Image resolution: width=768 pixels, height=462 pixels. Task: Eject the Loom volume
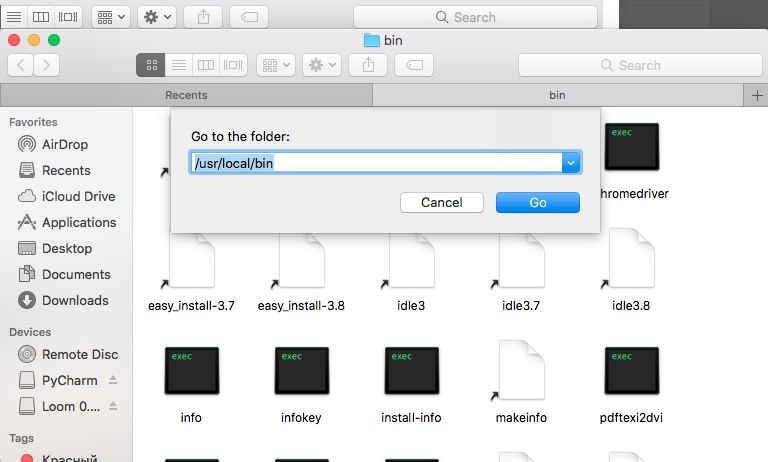pos(113,406)
